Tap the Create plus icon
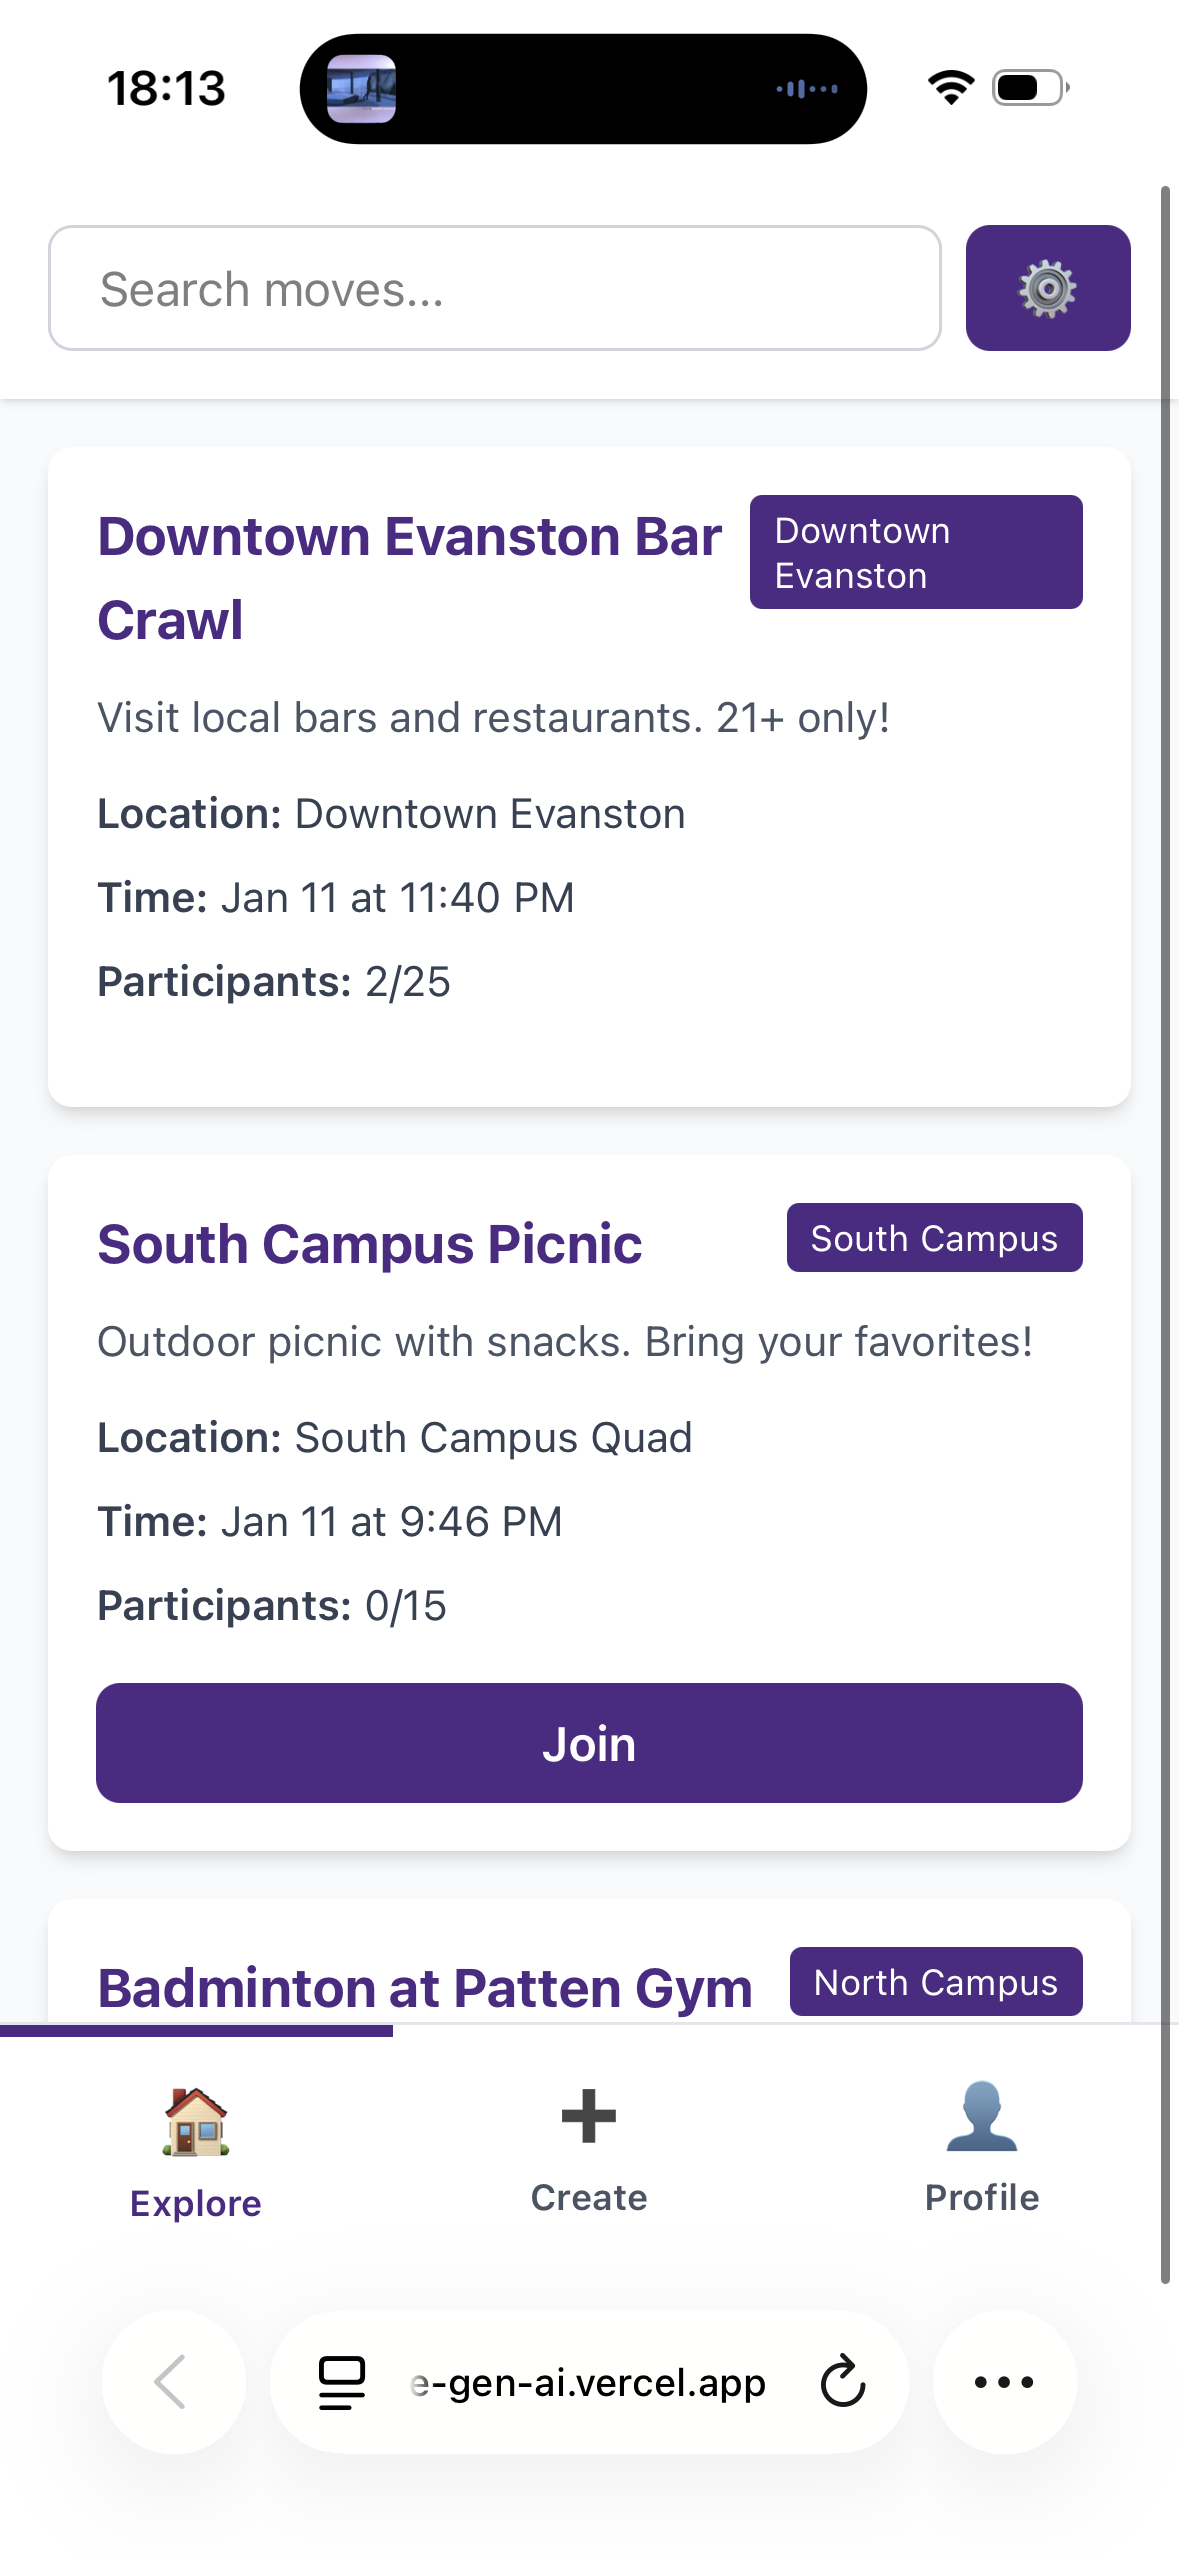Screen dimensions: 1179x2556 click(x=589, y=2116)
